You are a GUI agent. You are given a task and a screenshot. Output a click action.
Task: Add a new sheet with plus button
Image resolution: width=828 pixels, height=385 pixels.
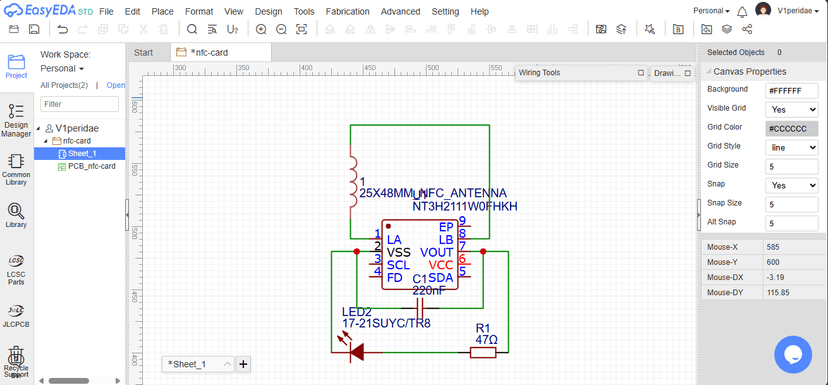tap(243, 364)
